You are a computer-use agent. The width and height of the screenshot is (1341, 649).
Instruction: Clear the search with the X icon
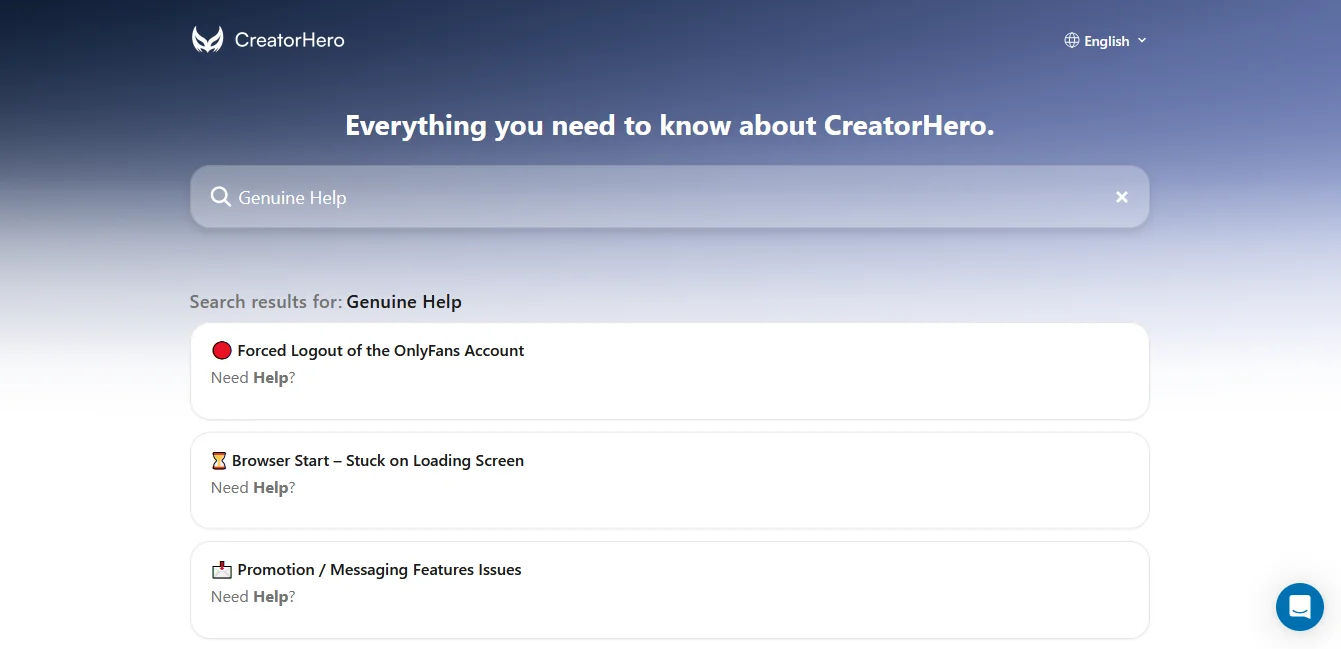[x=1122, y=197]
